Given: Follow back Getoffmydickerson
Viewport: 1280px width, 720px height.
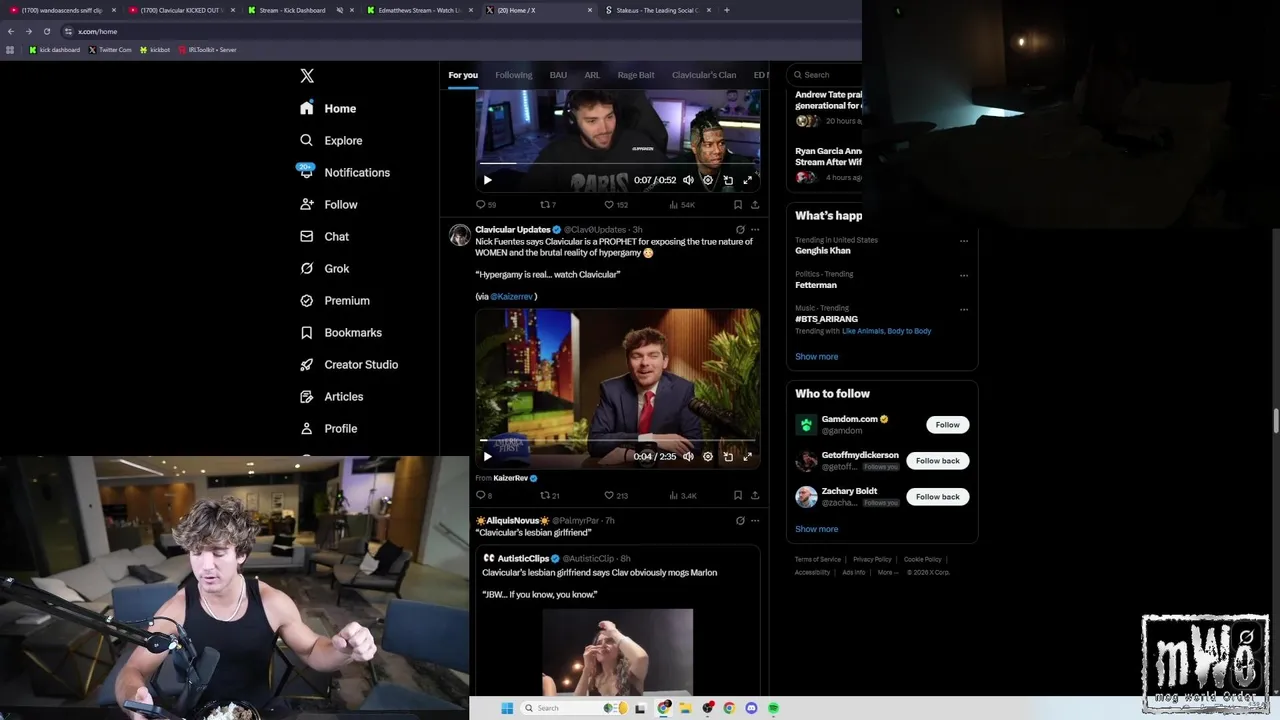Looking at the screenshot, I should coord(937,461).
